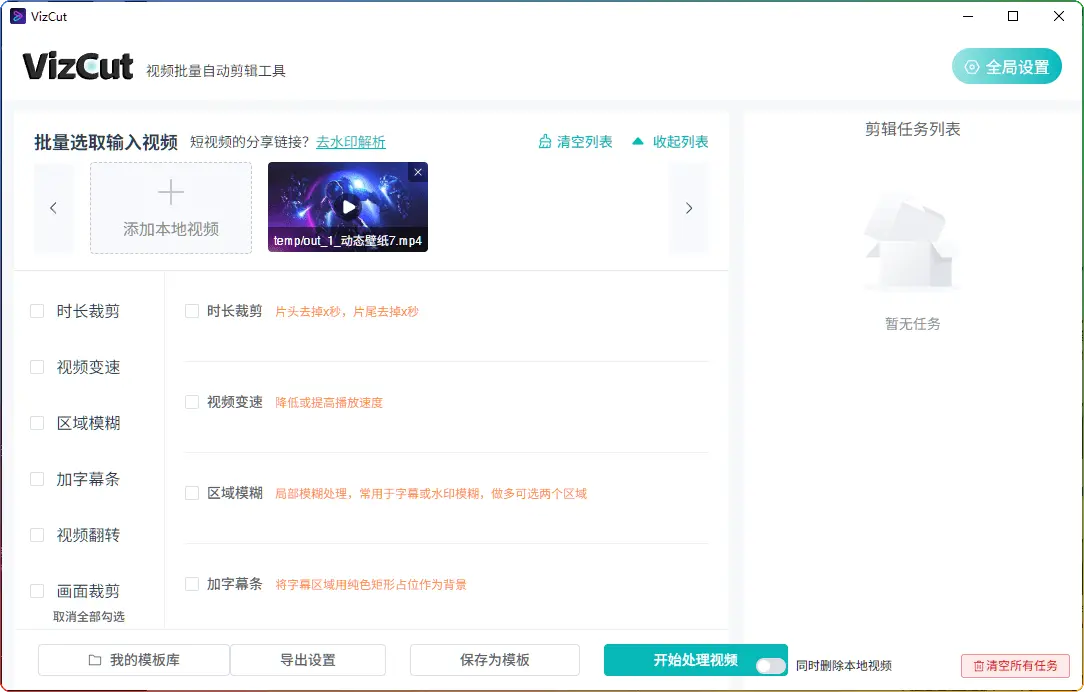The height and width of the screenshot is (692, 1084).
Task: Collapse the list with 收起列表 arrow
Action: pos(638,142)
